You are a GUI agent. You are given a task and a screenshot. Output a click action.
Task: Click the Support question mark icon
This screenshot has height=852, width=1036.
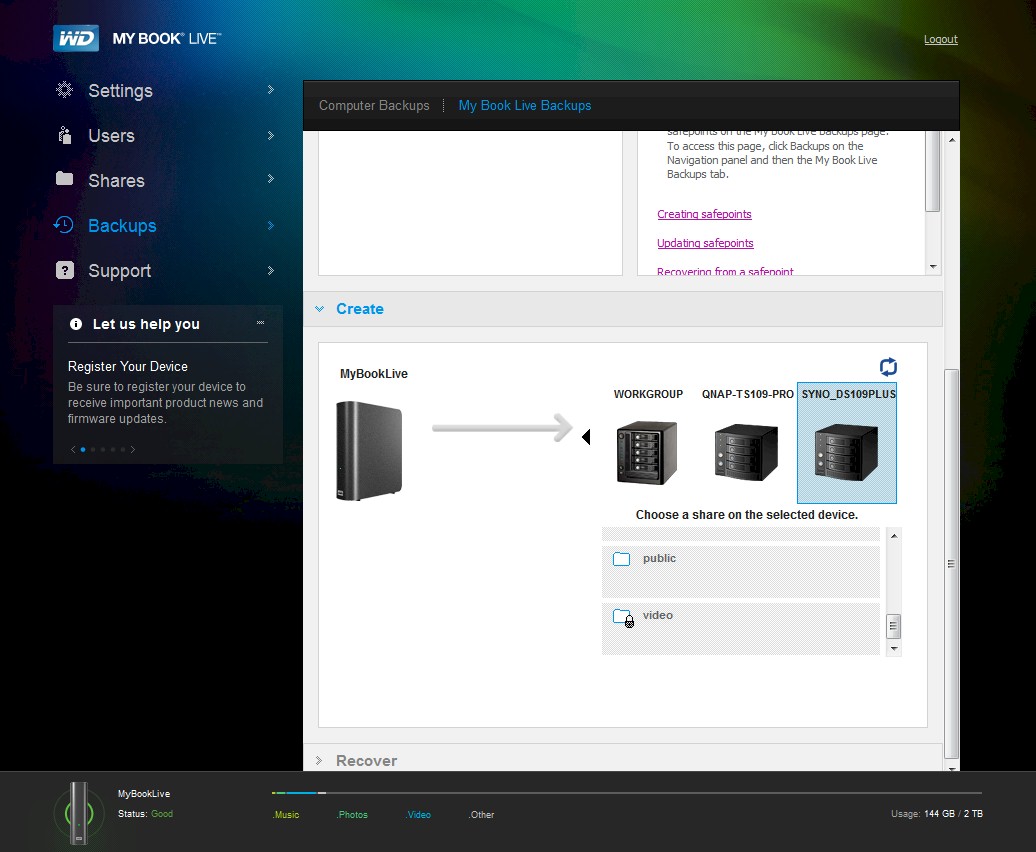[x=65, y=270]
